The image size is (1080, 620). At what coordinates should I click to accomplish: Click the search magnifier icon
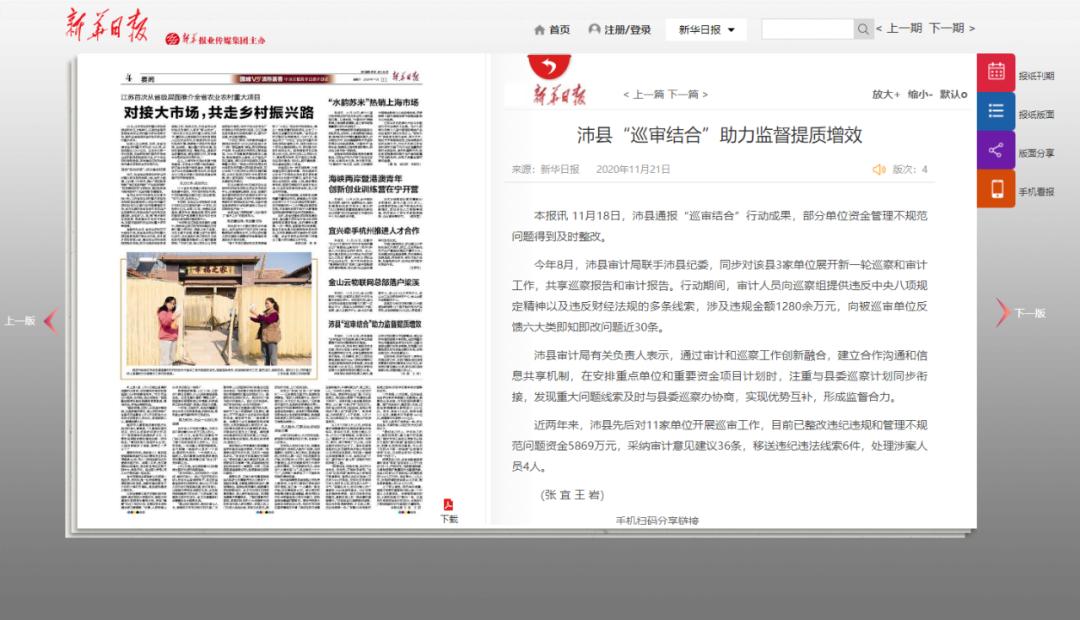[x=863, y=29]
